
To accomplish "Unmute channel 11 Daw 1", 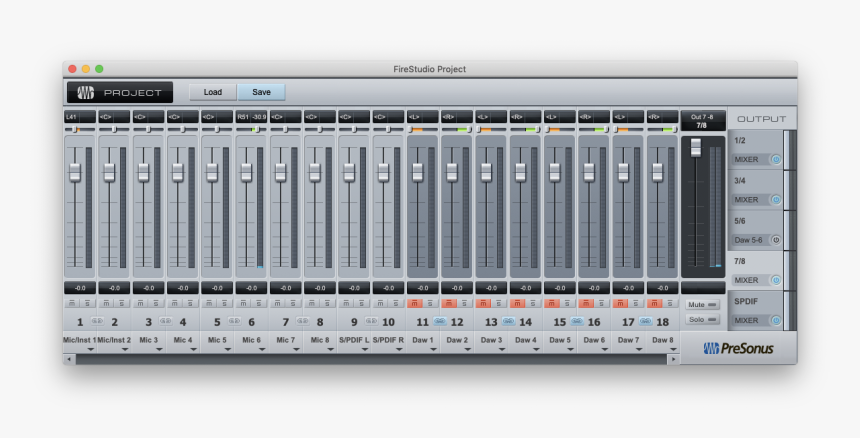I will [415, 303].
